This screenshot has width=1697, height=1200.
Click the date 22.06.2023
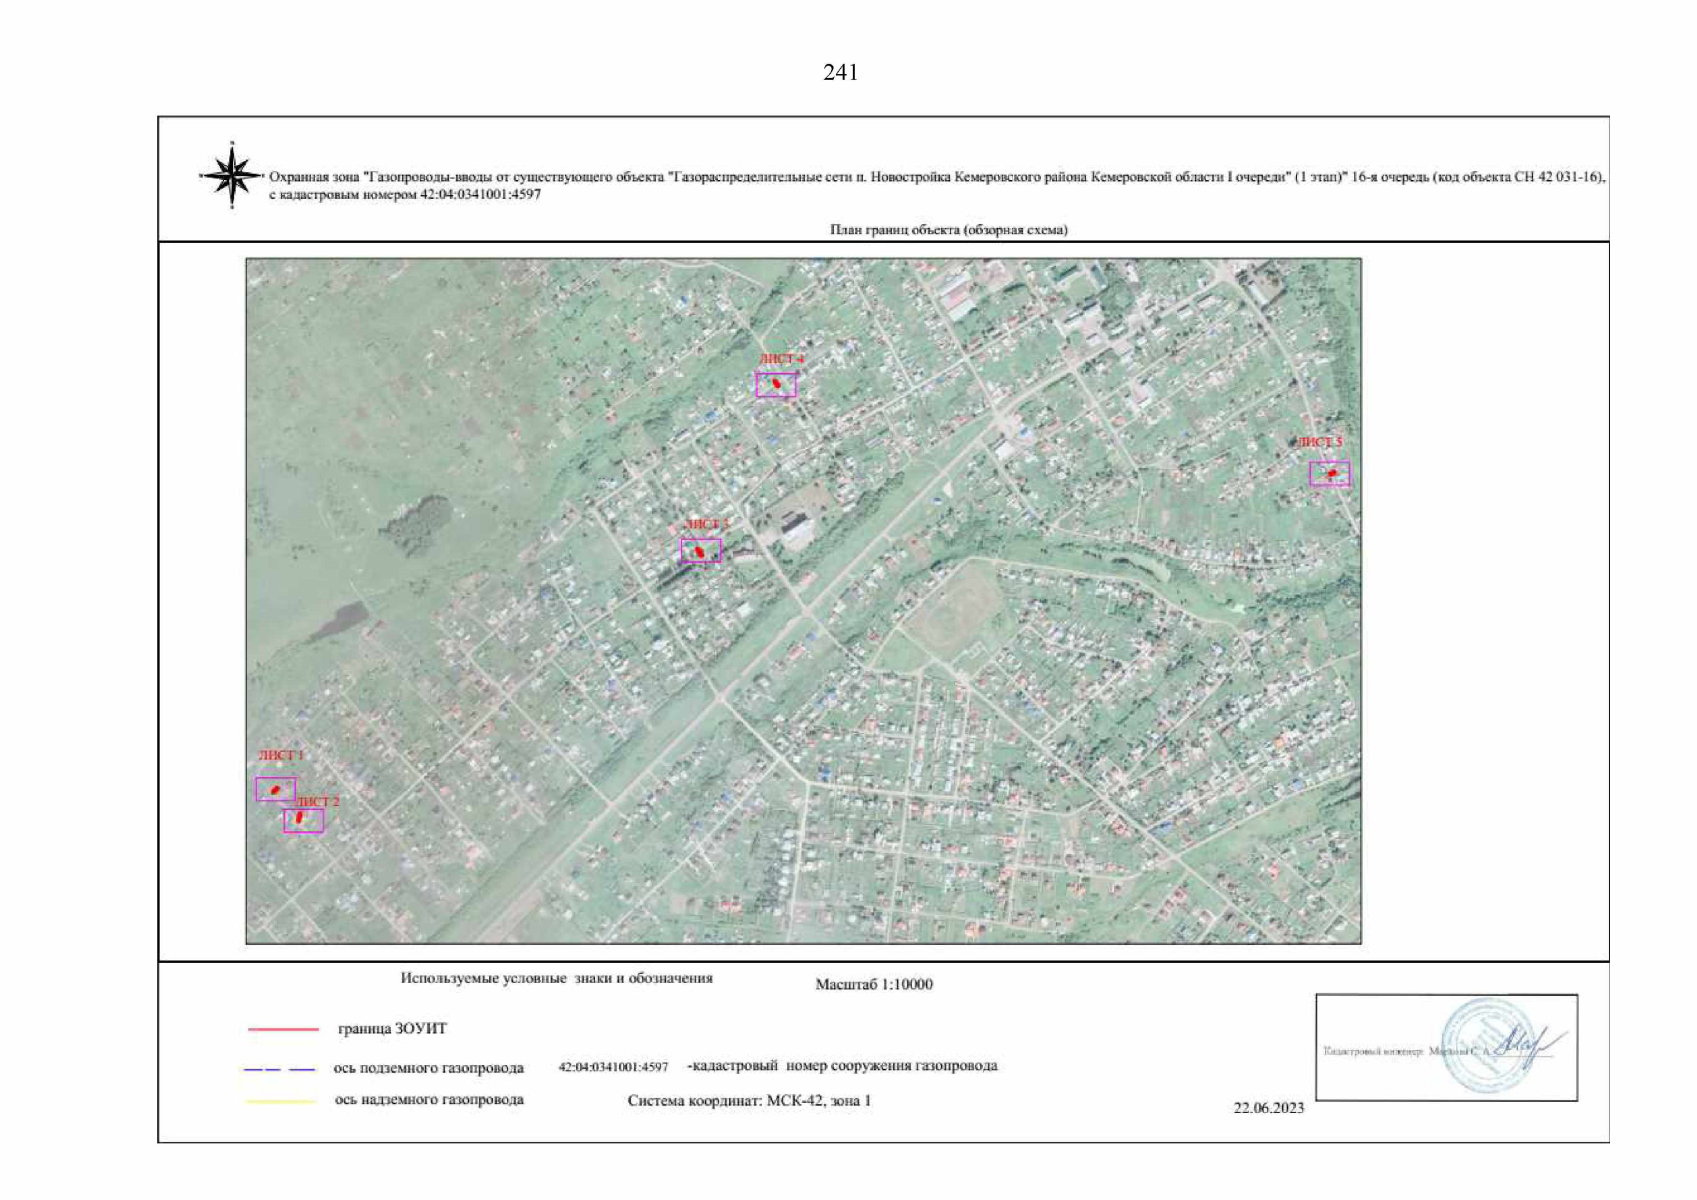tap(1268, 1107)
